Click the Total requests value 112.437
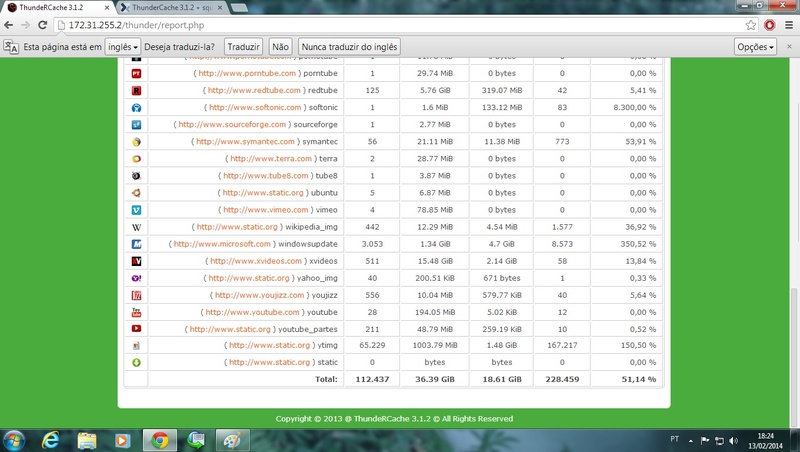 pyautogui.click(x=372, y=380)
